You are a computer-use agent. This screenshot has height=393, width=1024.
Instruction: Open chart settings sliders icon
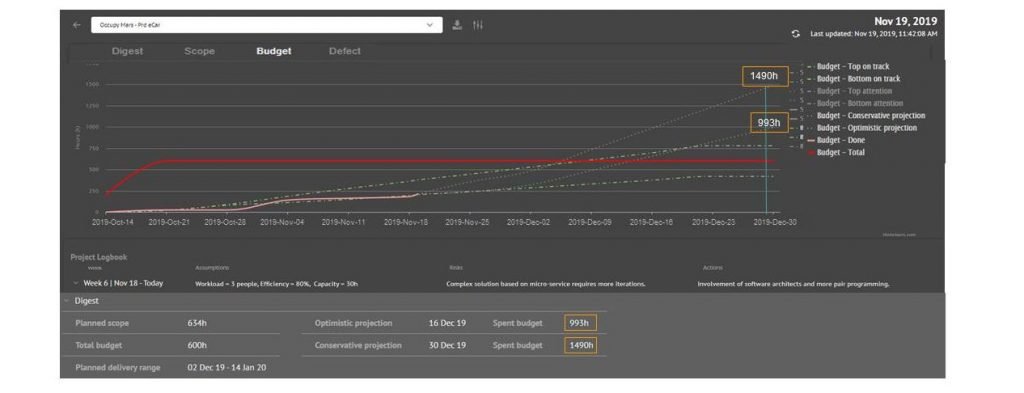(478, 25)
